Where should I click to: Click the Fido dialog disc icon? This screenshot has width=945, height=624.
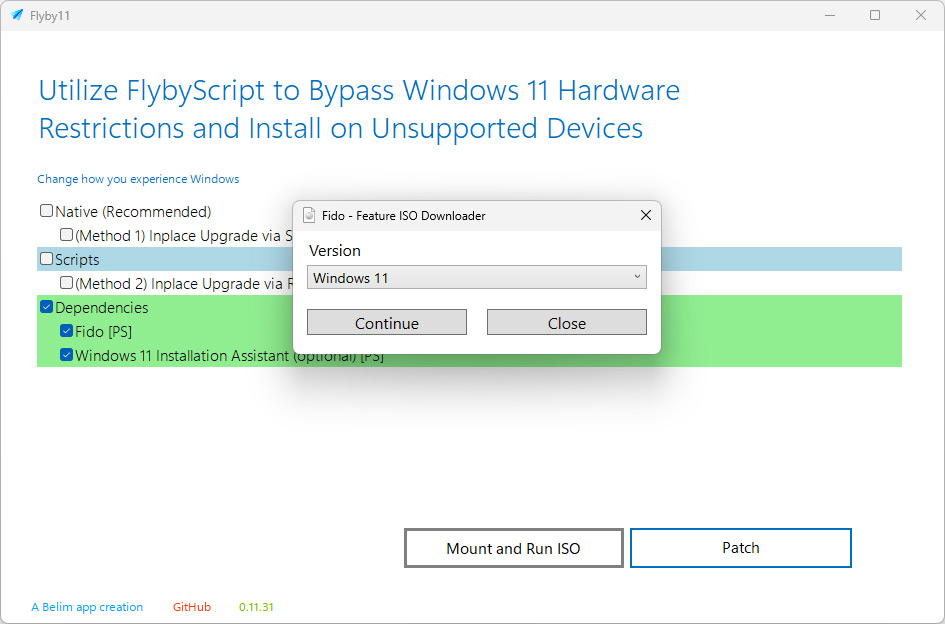coord(309,215)
